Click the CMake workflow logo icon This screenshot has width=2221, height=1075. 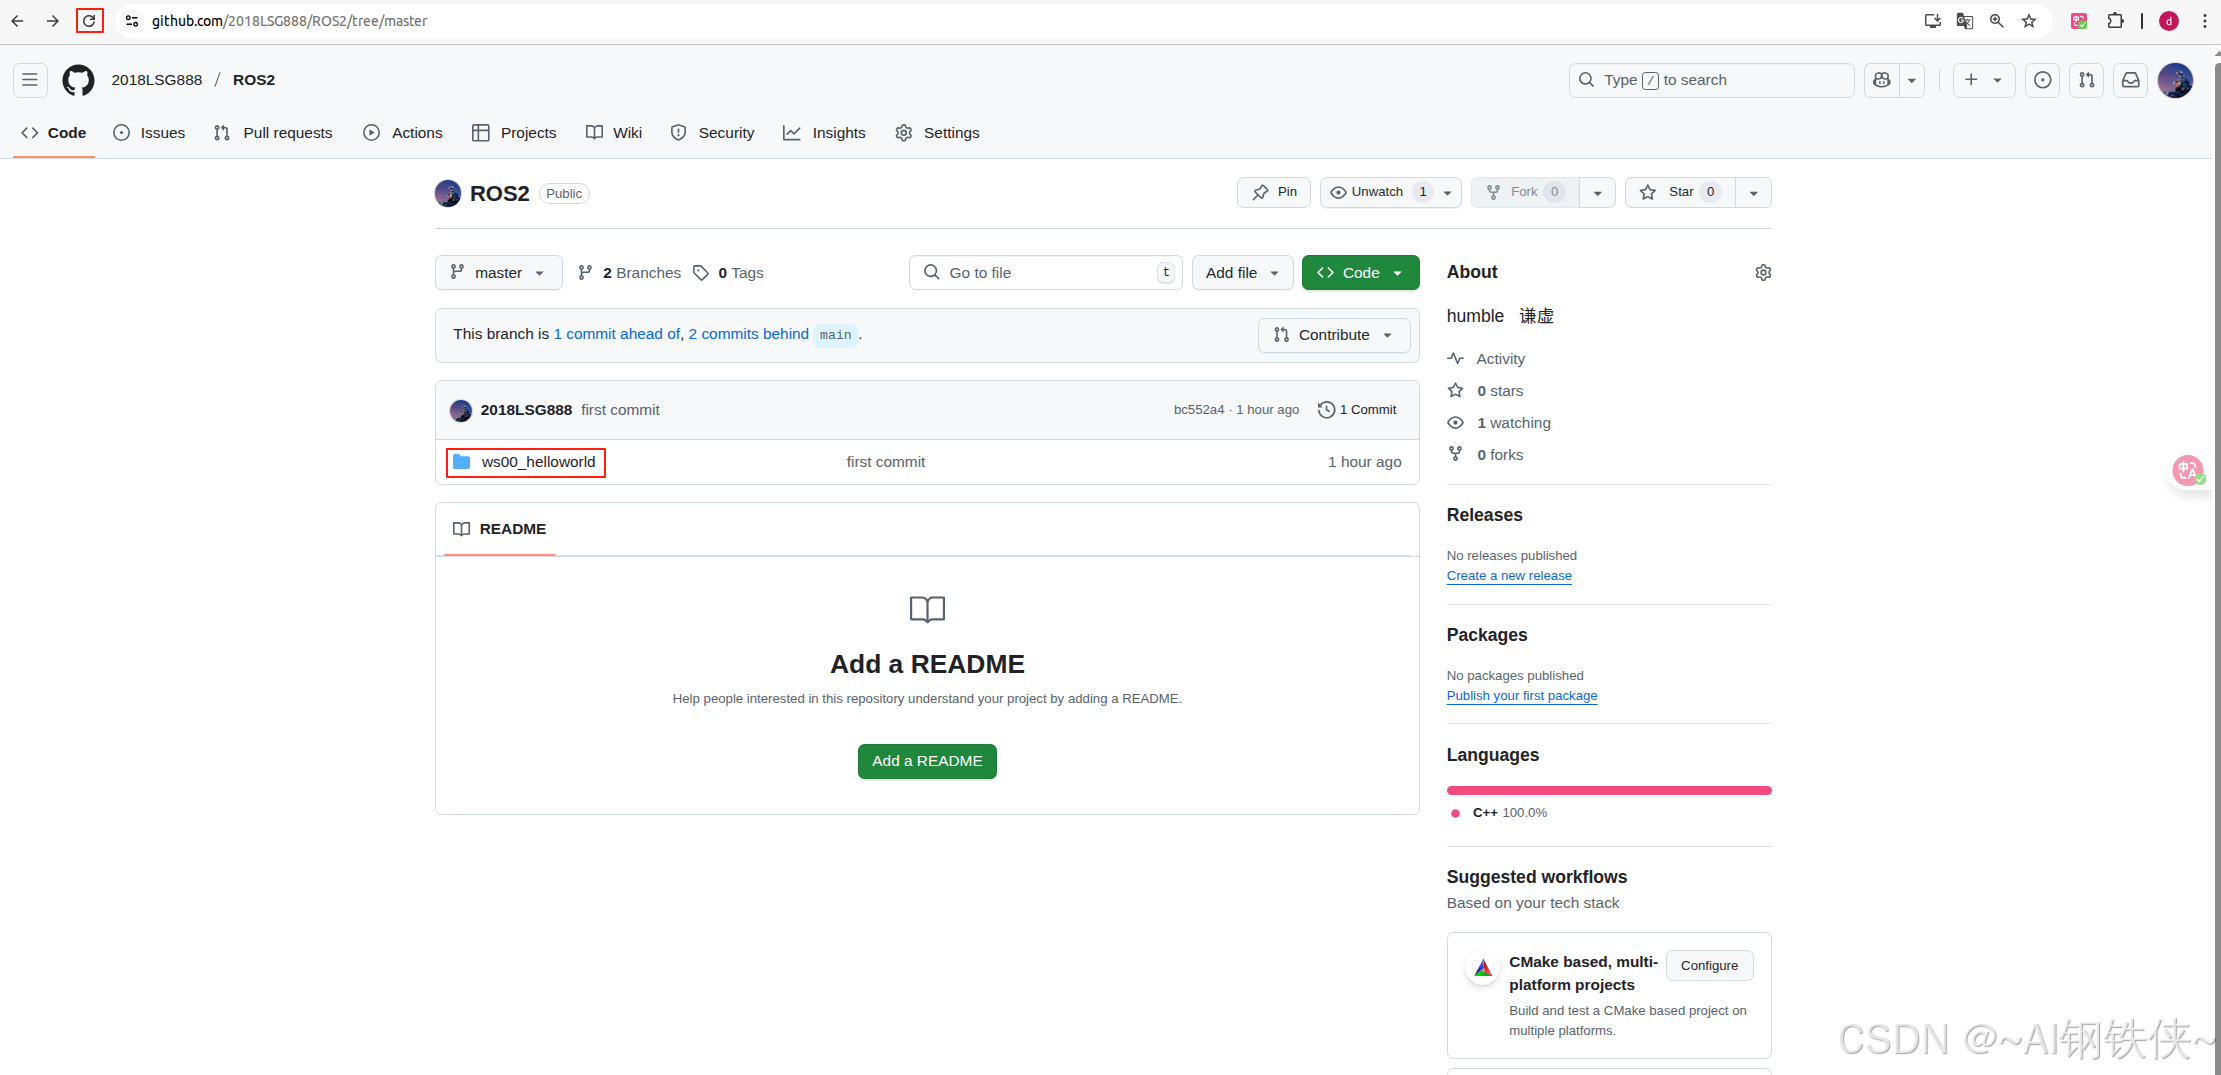click(1483, 968)
